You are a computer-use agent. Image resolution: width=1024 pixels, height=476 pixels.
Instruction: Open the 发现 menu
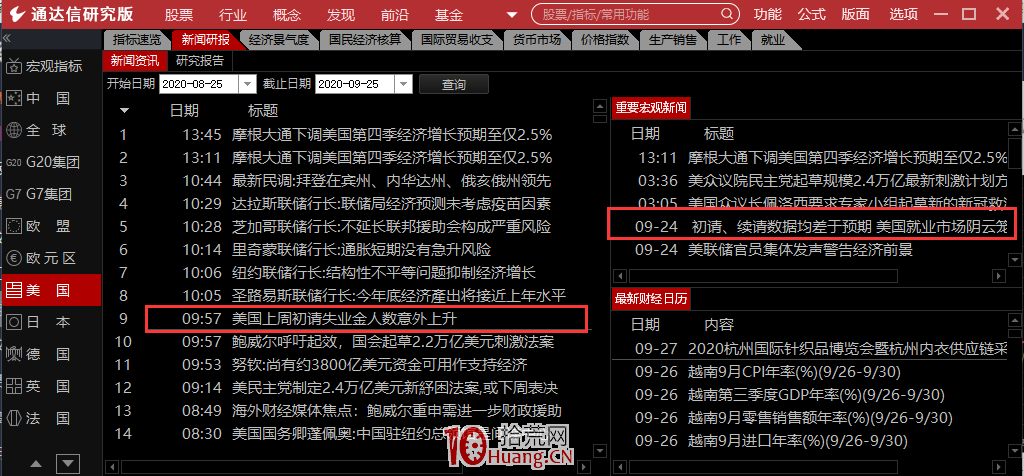[x=341, y=14]
